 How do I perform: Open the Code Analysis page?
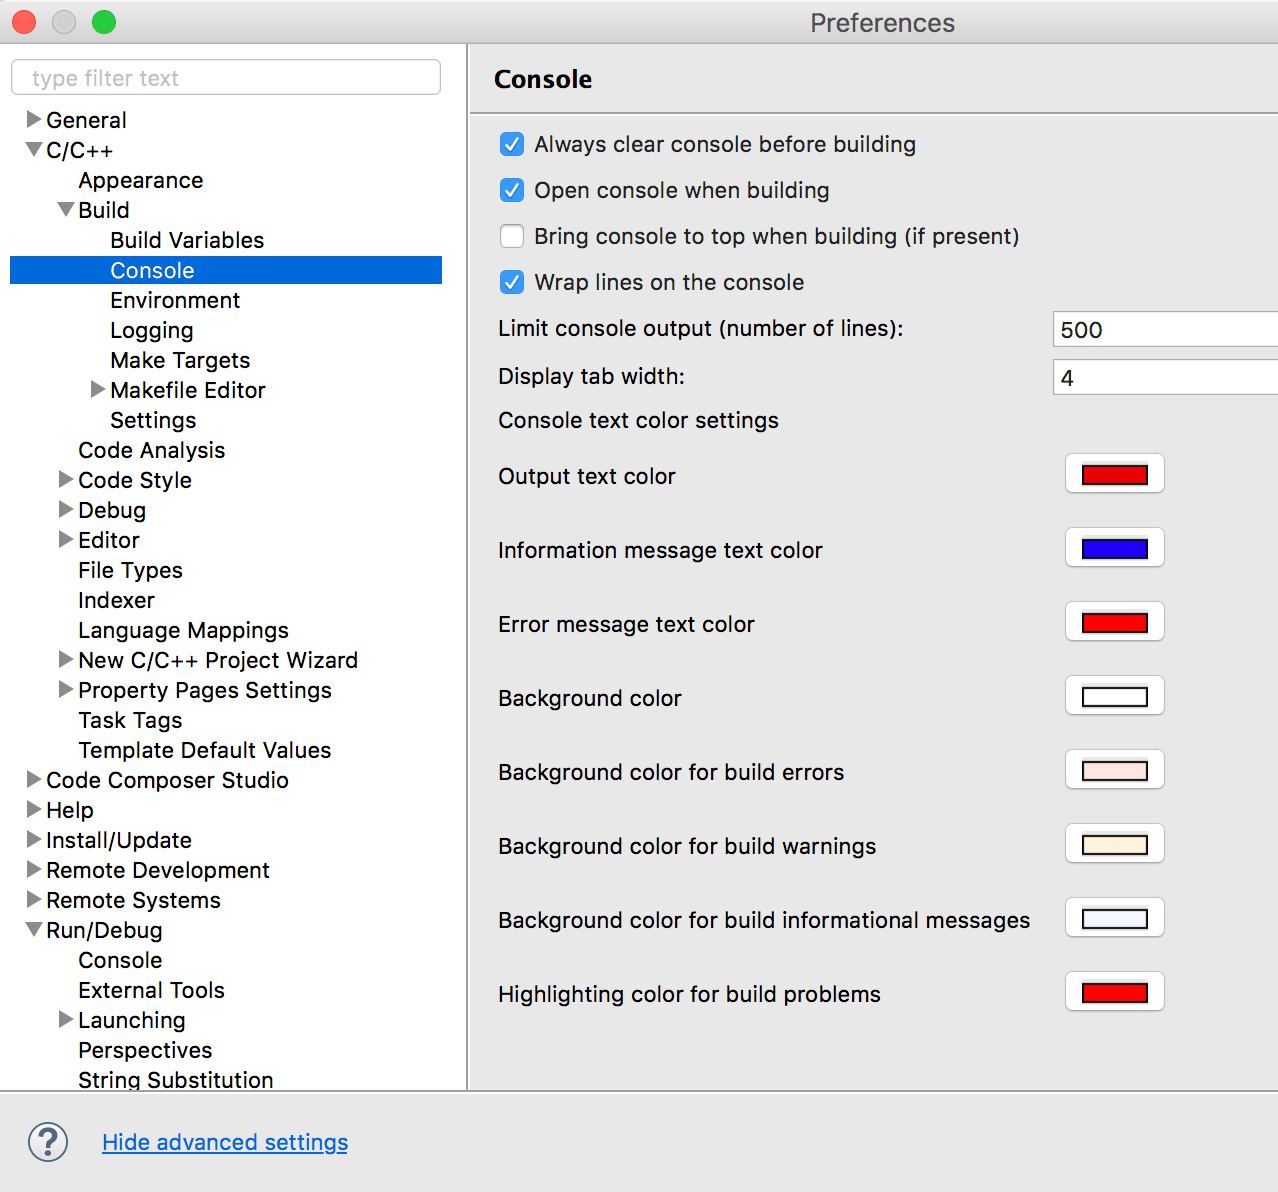click(x=152, y=450)
